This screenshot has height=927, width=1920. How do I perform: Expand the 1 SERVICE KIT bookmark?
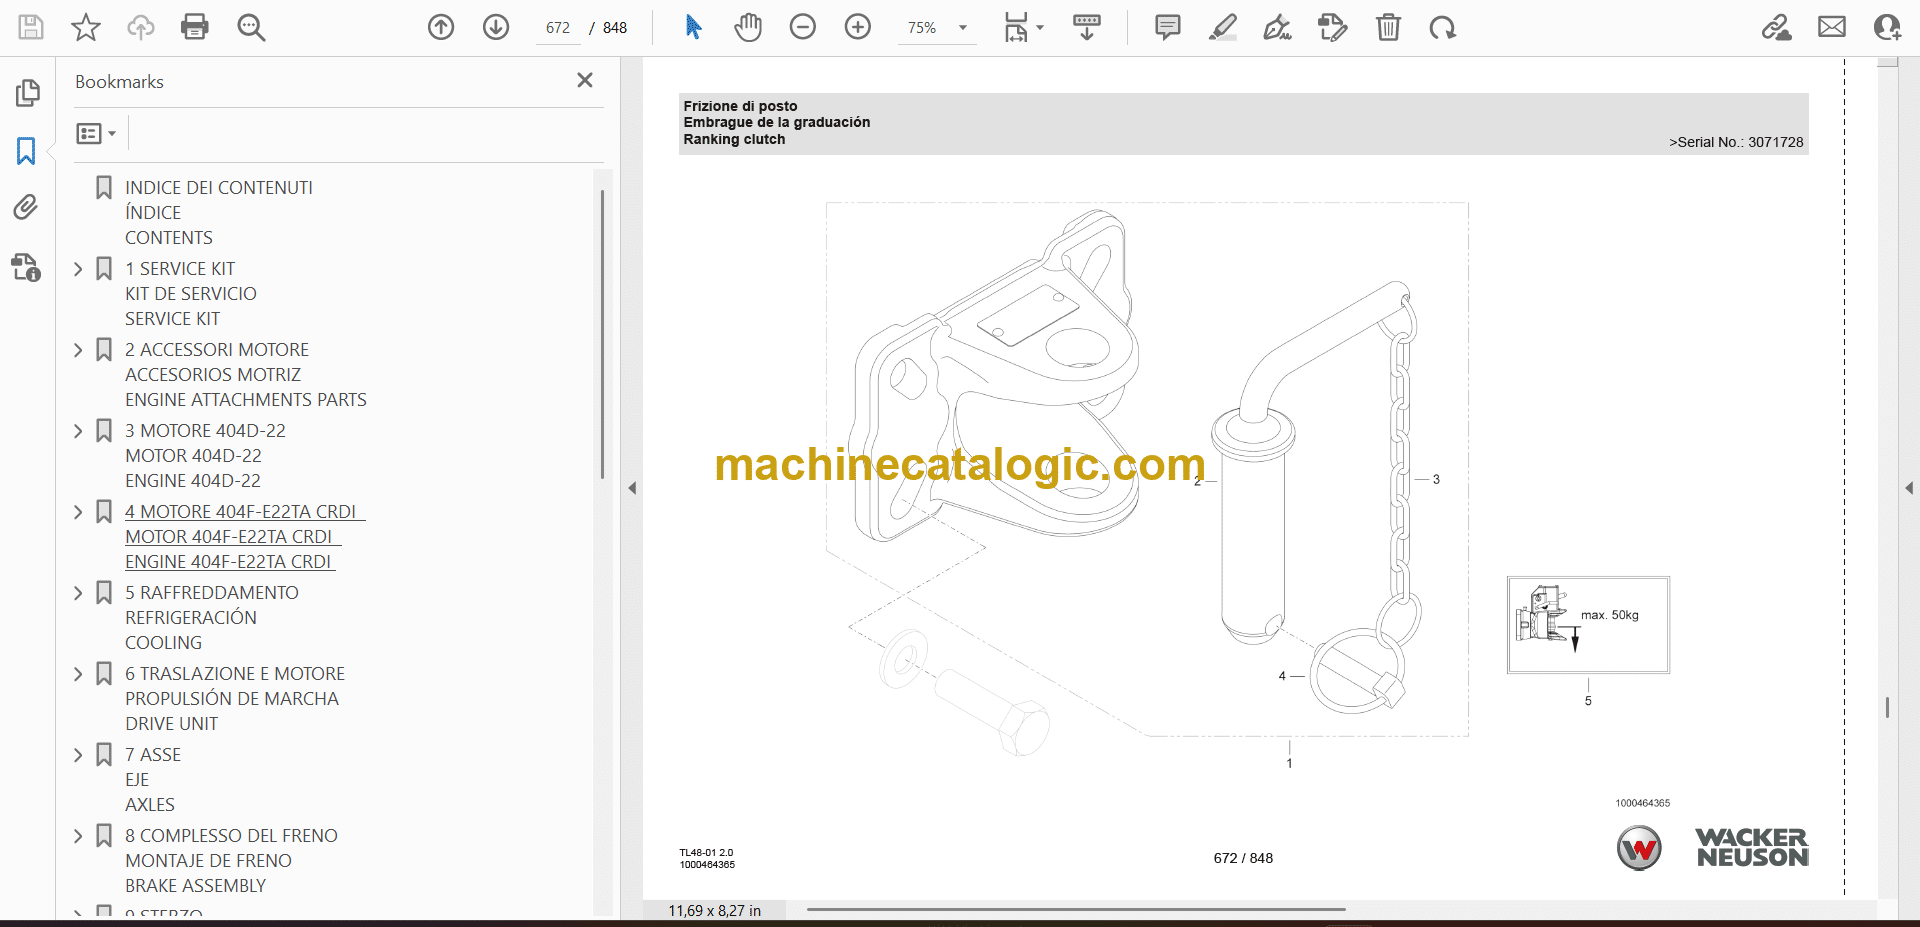79,269
